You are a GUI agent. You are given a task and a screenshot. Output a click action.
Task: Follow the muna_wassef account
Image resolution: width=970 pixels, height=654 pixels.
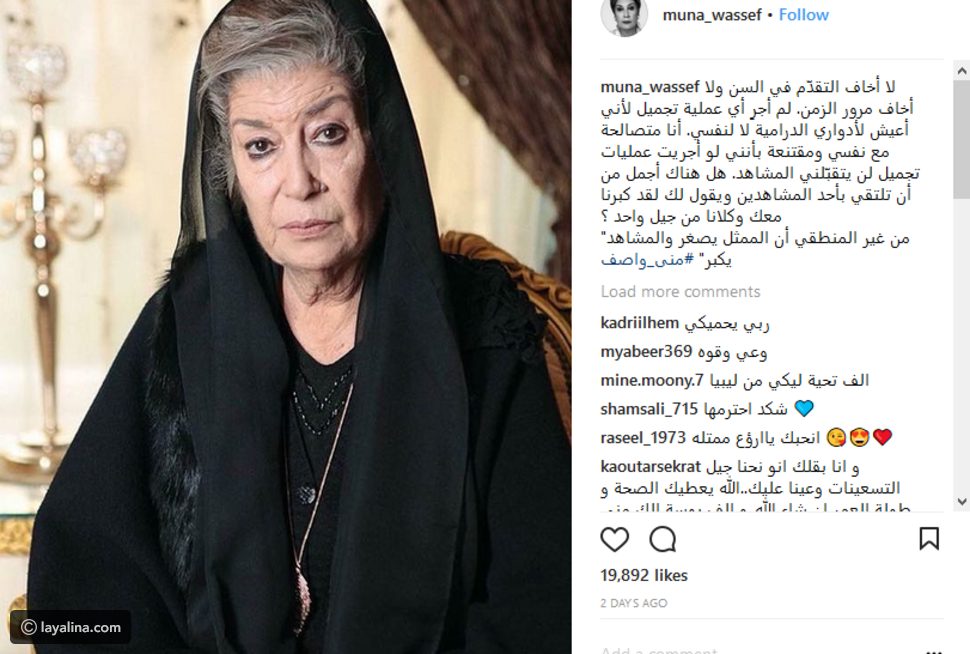[804, 15]
